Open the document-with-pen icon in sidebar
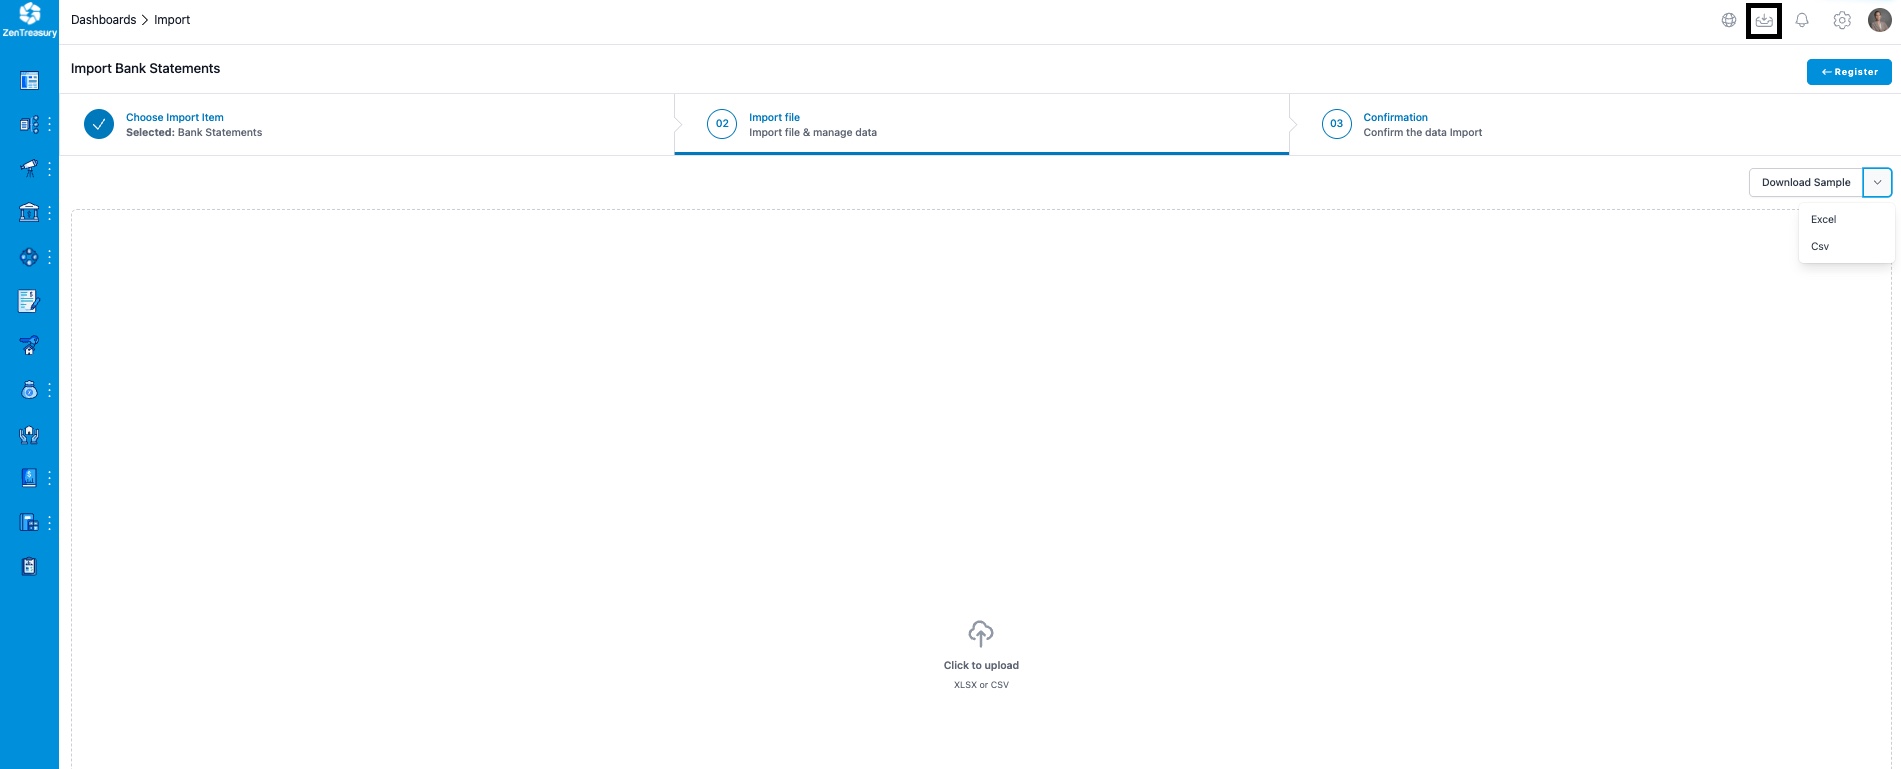Viewport: 1901px width, 769px height. click(x=29, y=301)
